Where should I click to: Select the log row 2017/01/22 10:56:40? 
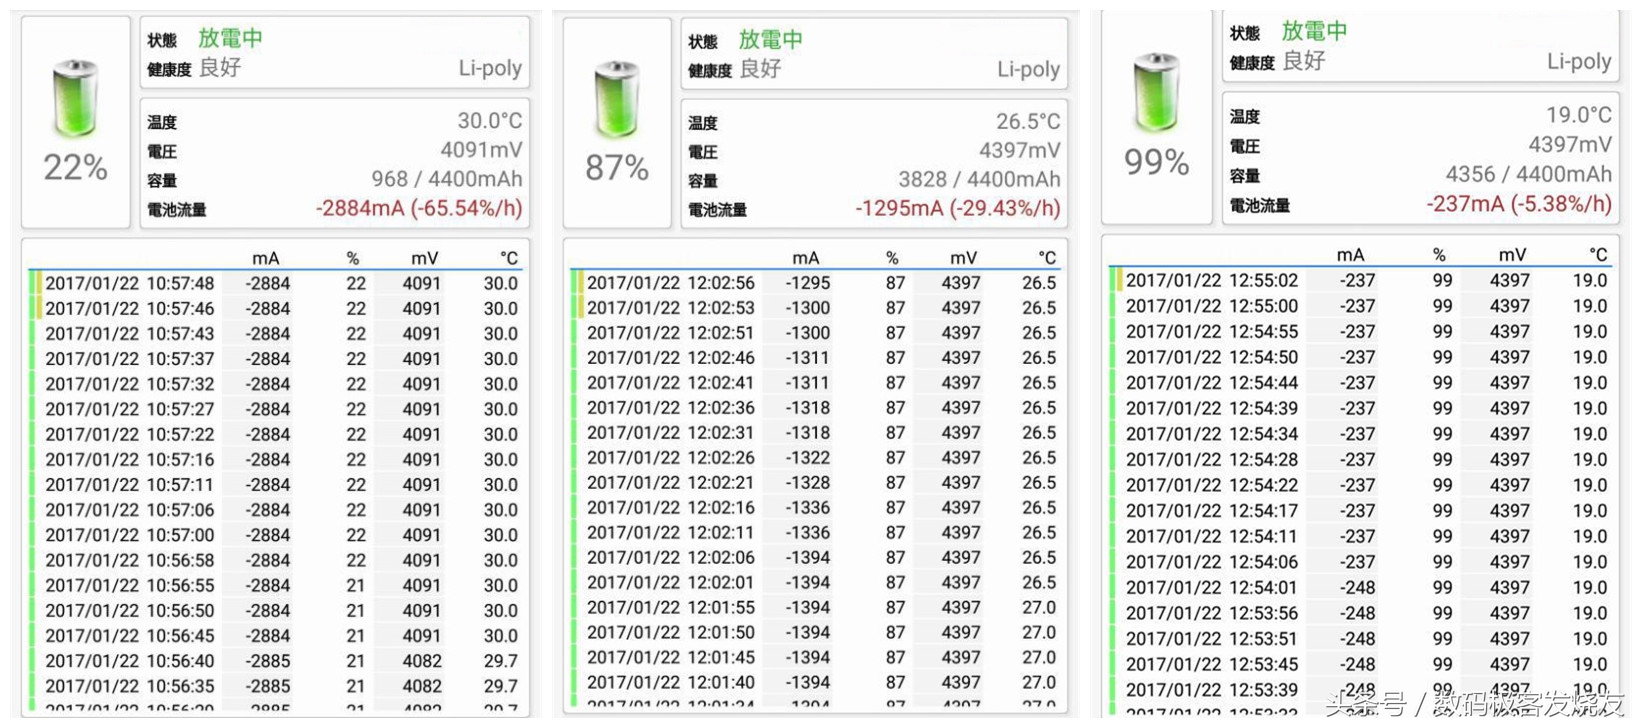[x=276, y=661]
